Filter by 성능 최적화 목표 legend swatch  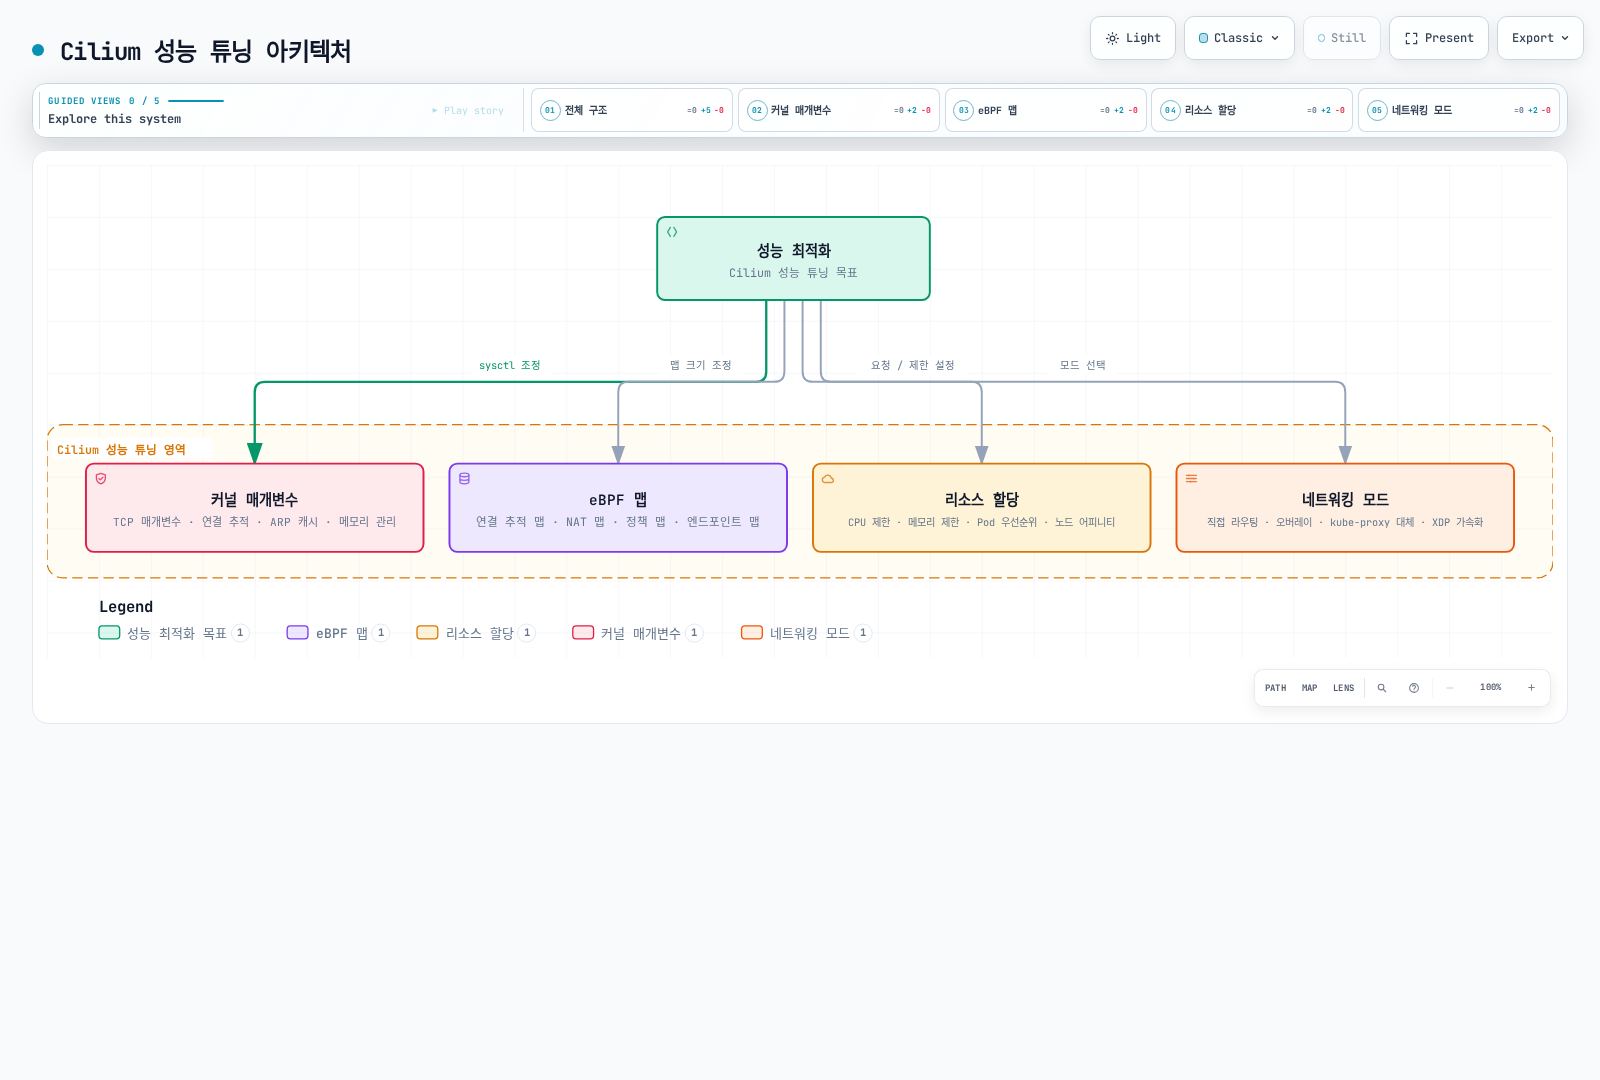click(x=109, y=633)
